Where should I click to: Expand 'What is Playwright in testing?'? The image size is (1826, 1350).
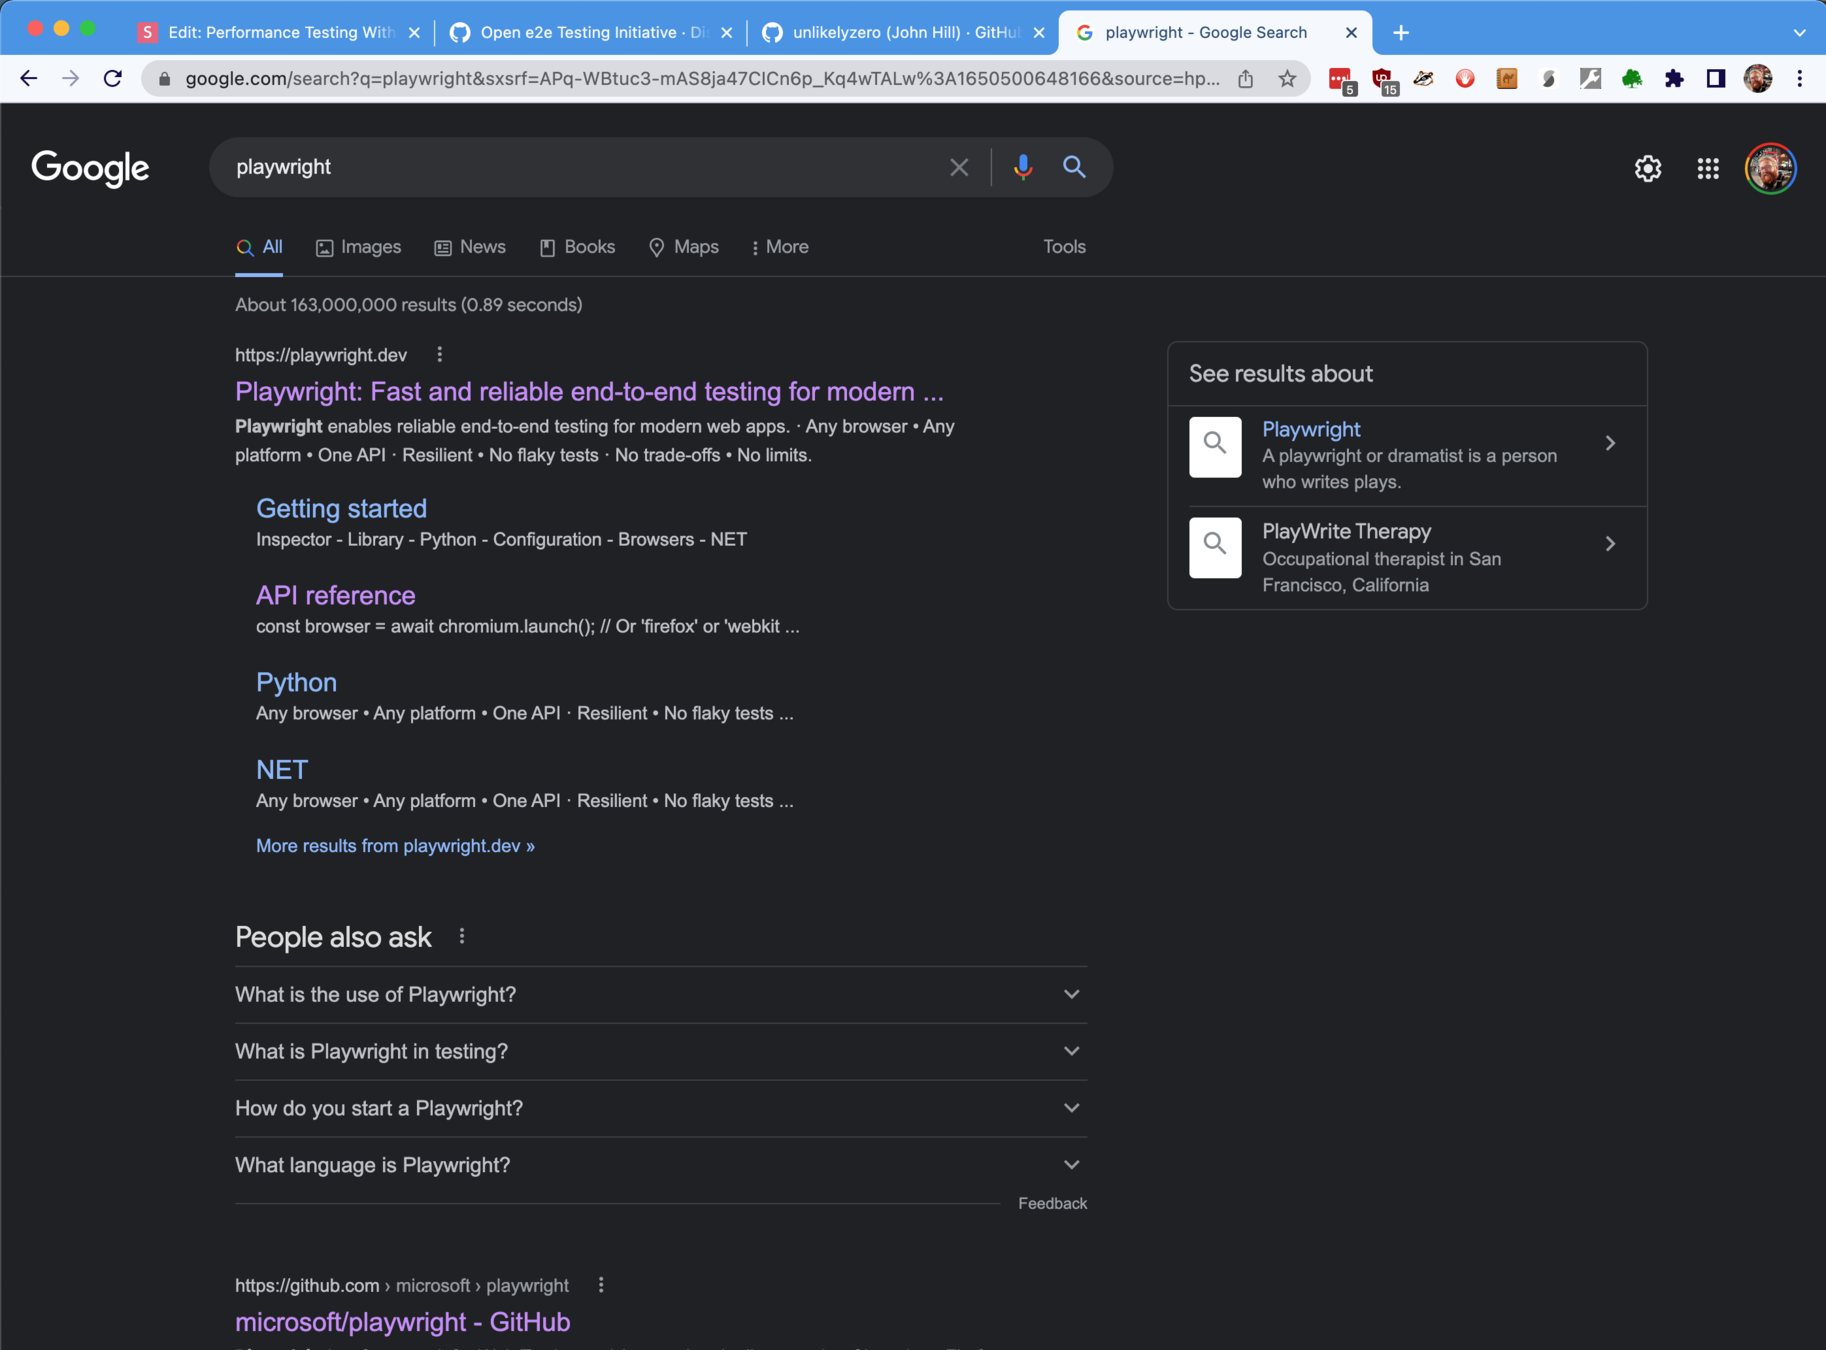point(661,1052)
